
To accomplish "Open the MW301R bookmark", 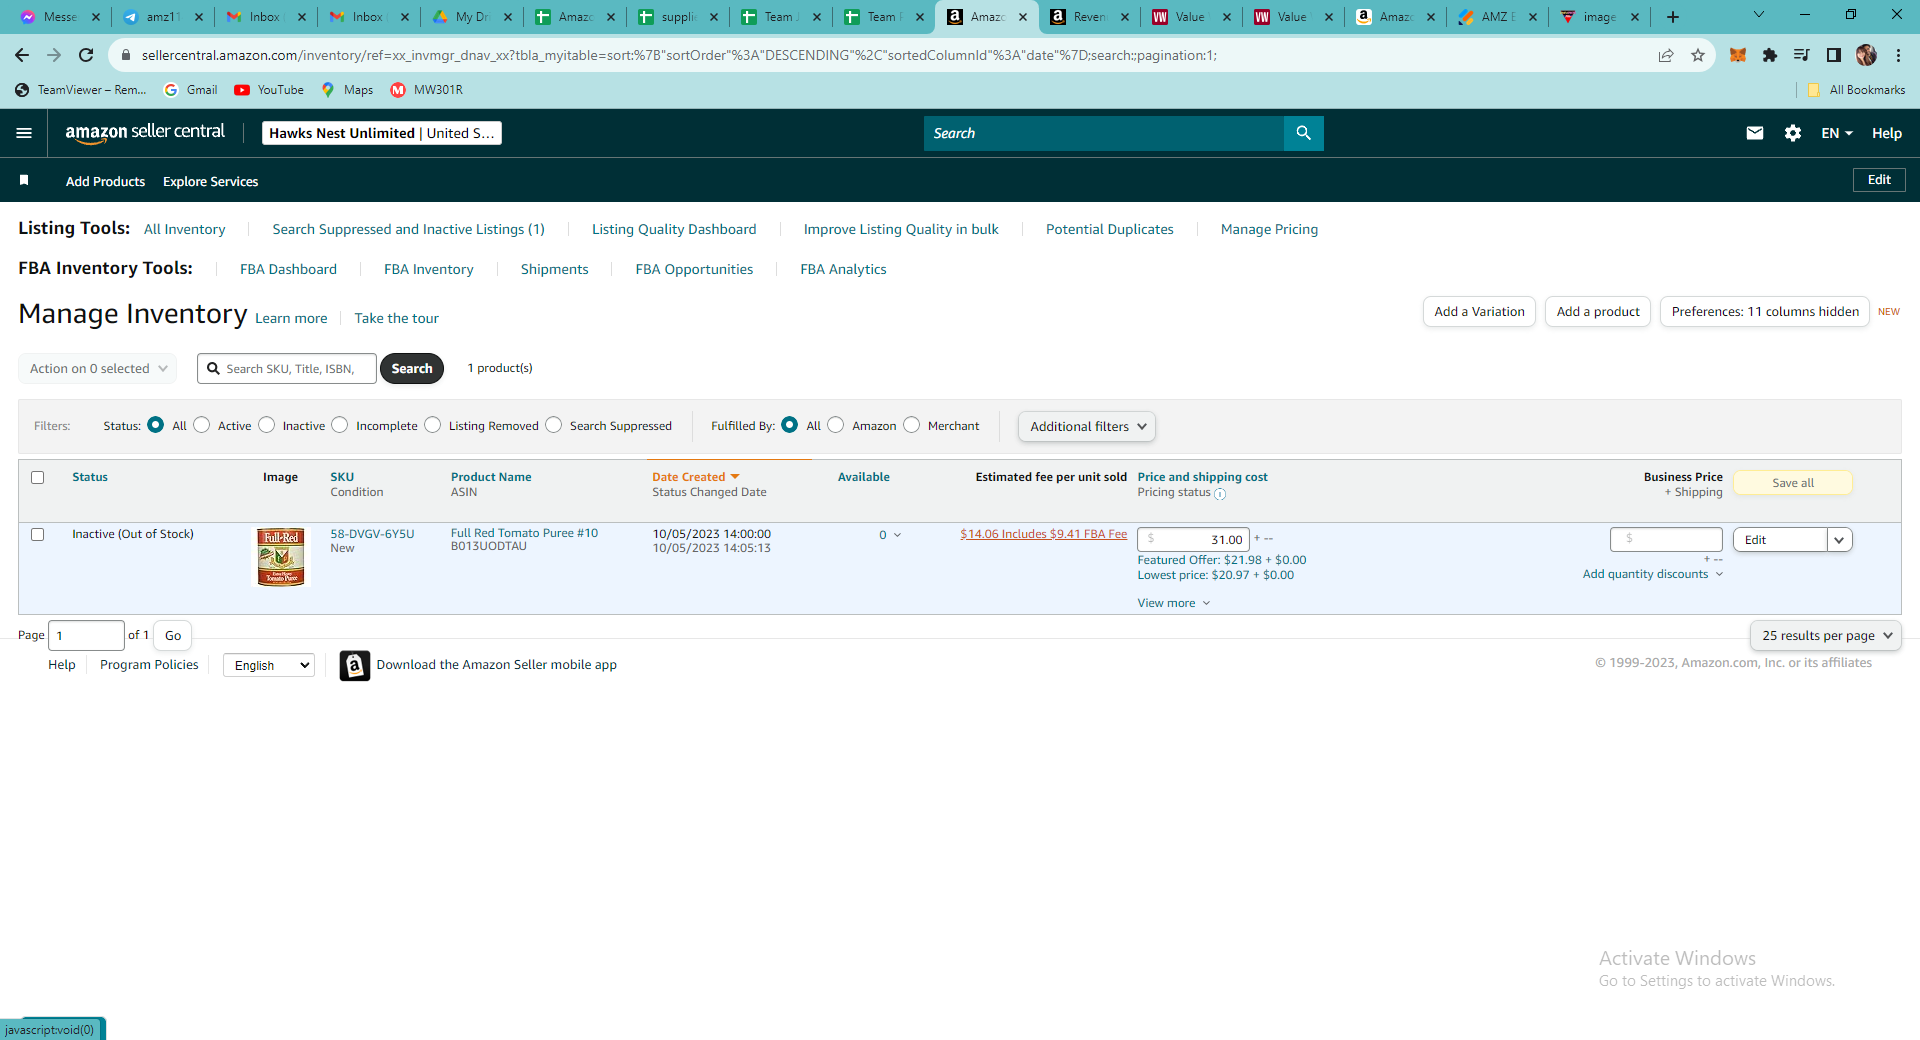I will click(x=427, y=90).
